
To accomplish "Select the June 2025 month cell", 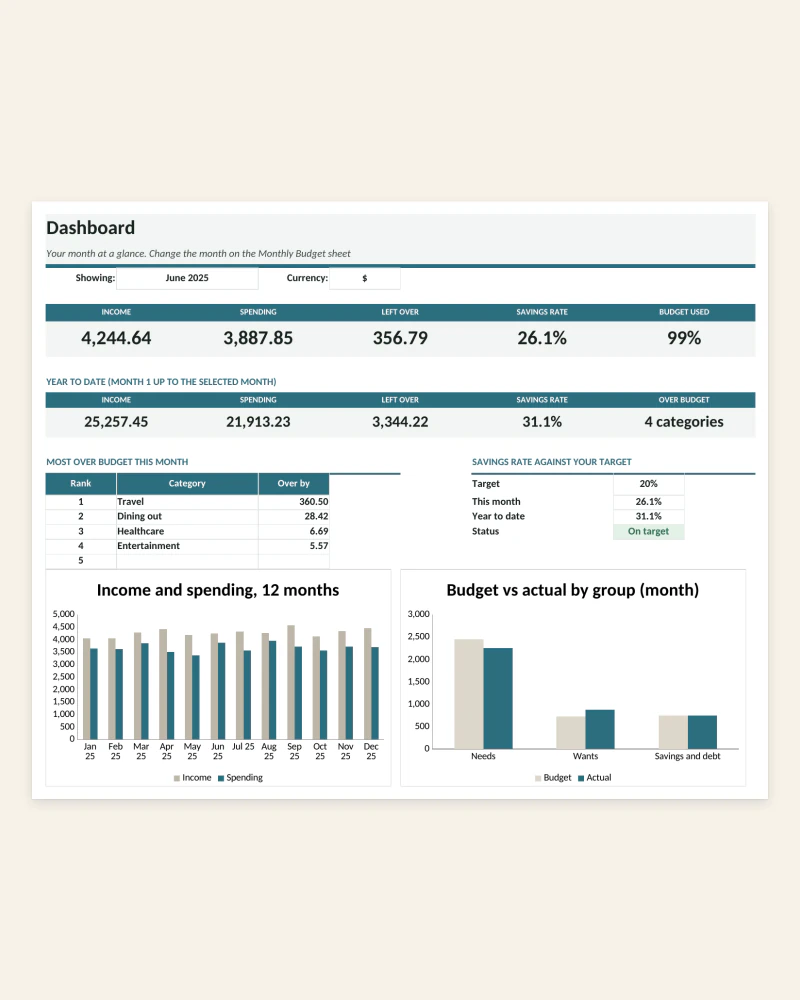I will (187, 278).
